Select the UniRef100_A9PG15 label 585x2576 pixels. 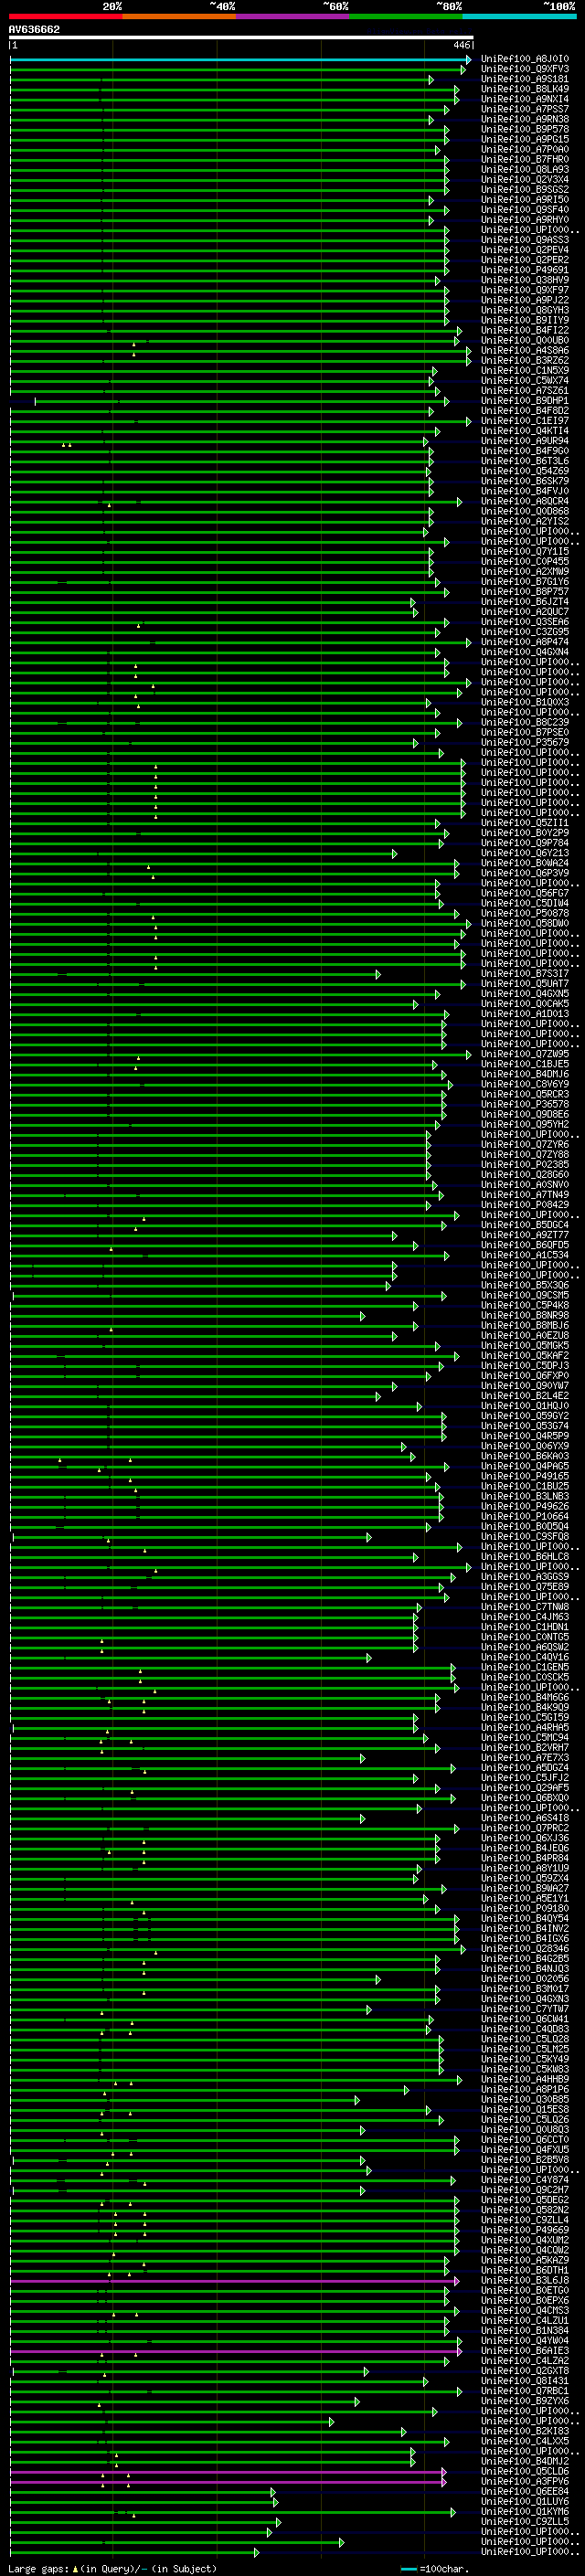pyautogui.click(x=525, y=139)
